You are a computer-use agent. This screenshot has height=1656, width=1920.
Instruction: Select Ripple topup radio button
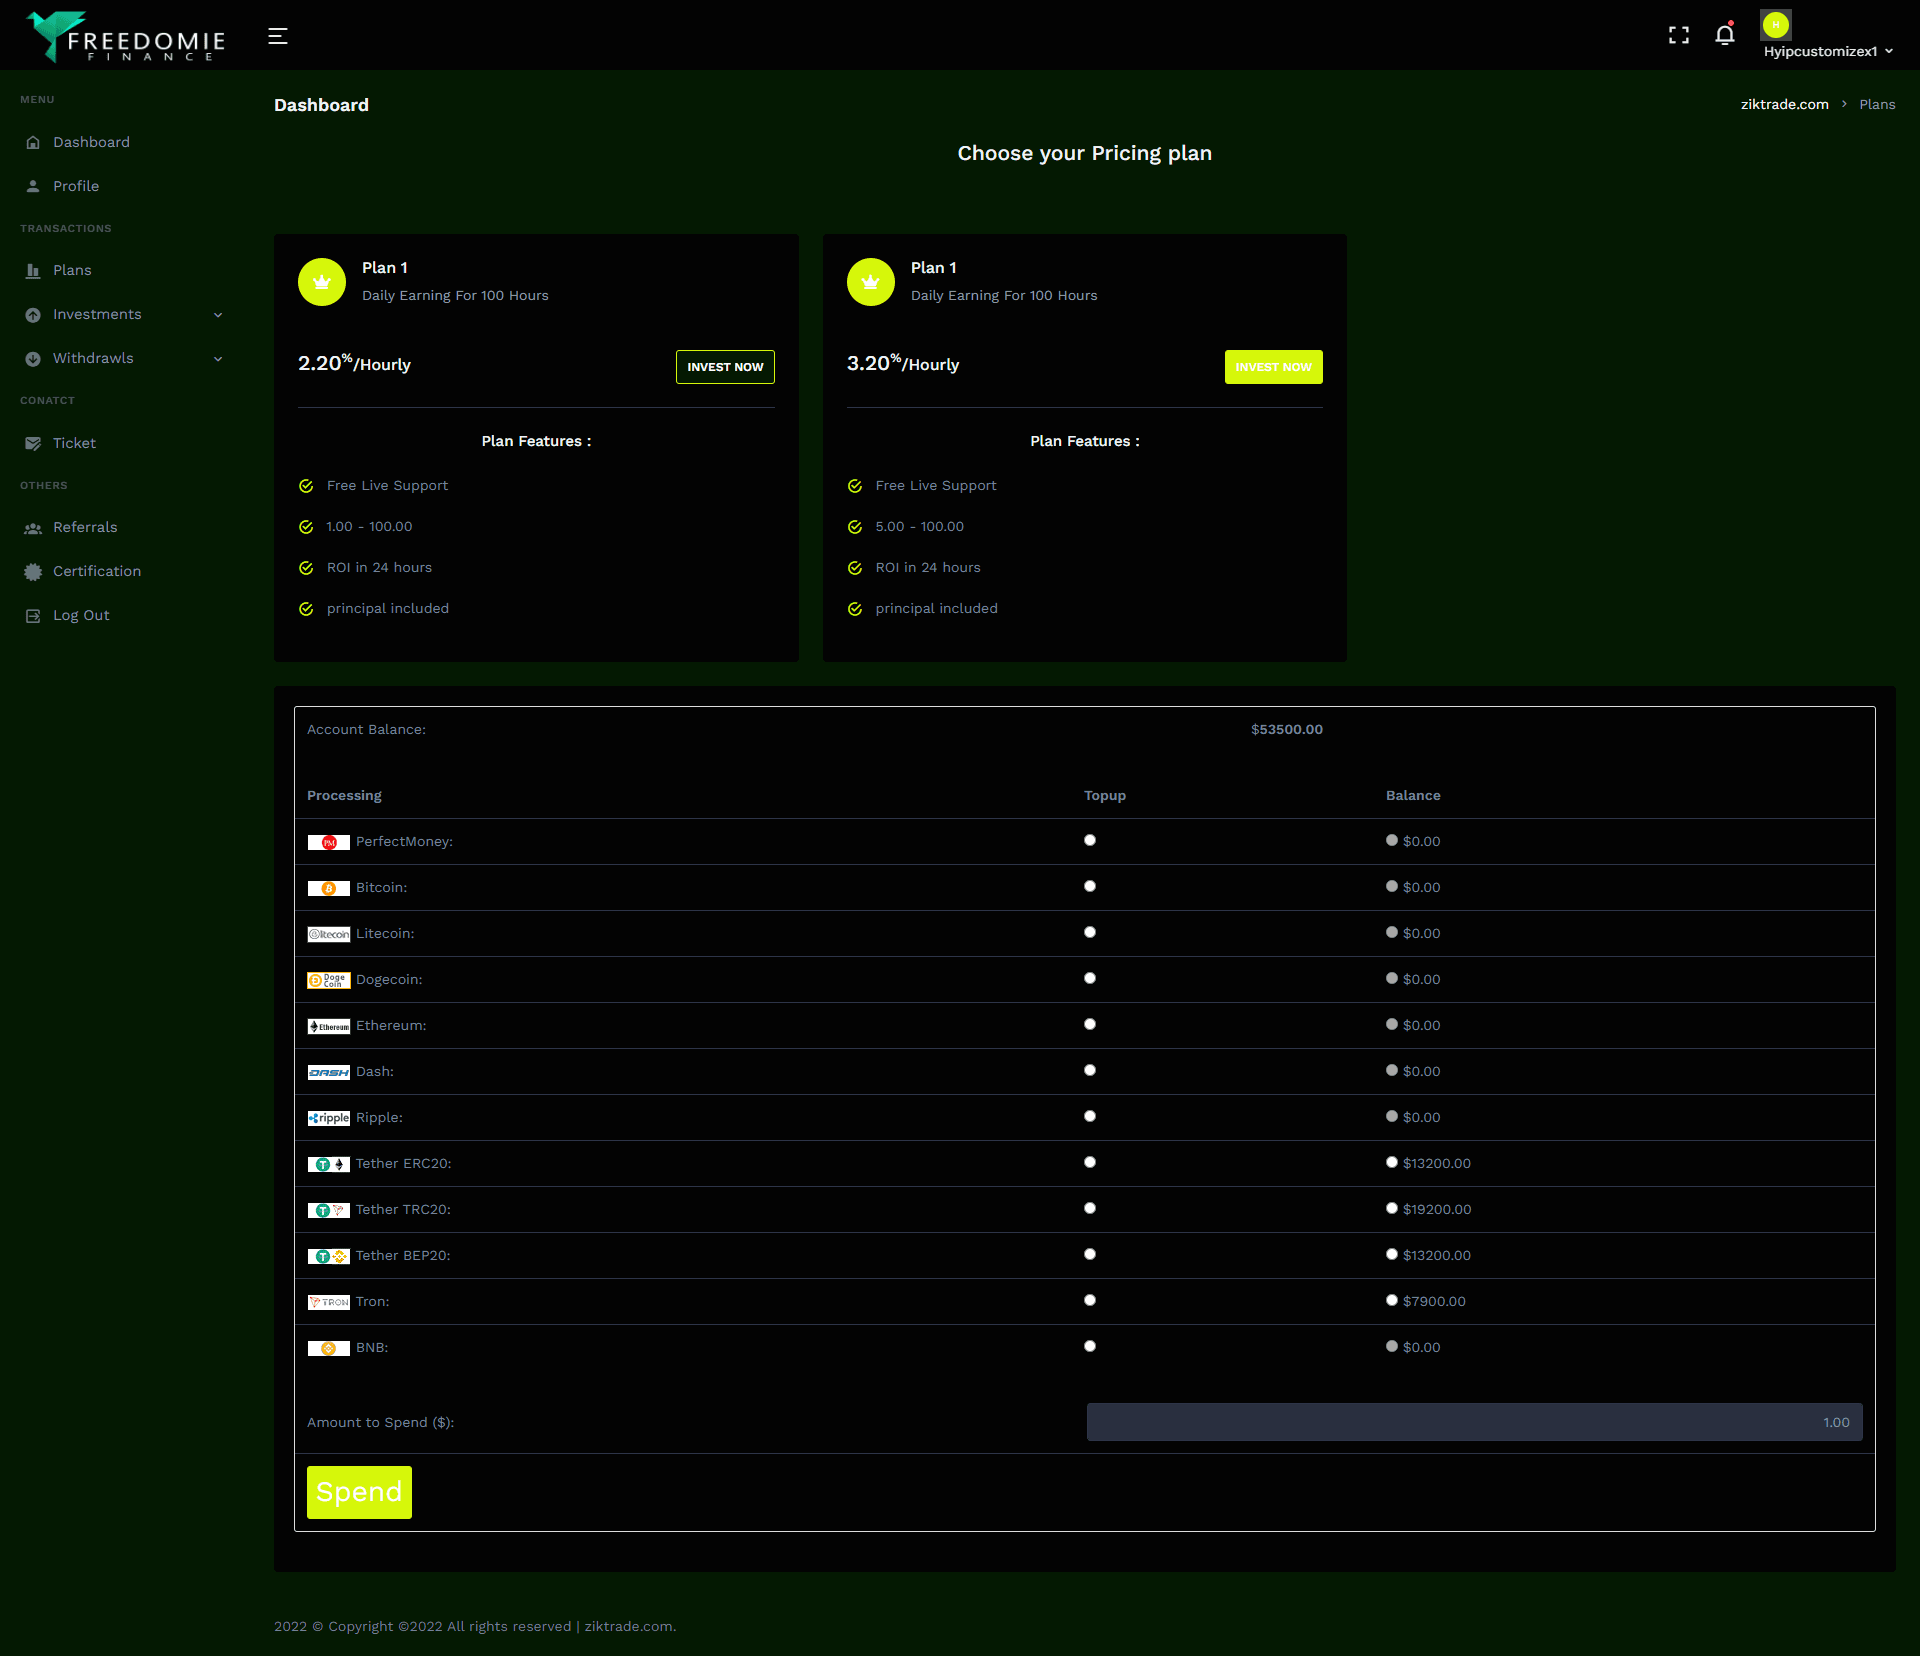point(1090,1116)
